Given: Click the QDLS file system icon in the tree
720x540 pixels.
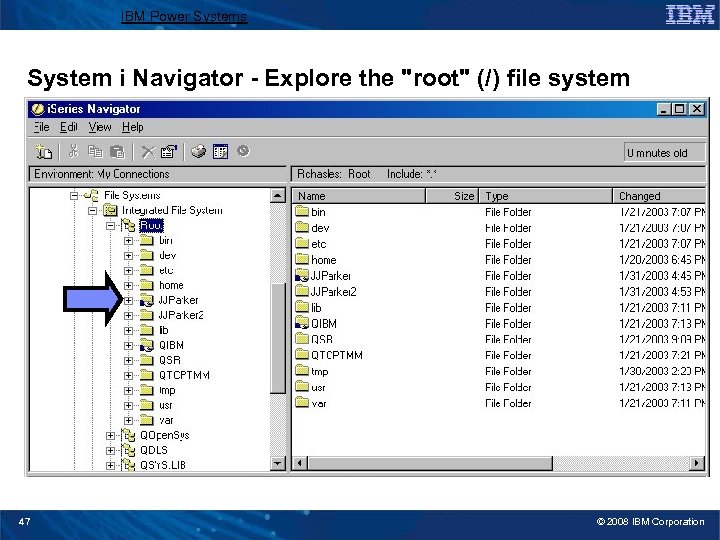Looking at the screenshot, I should click(x=128, y=450).
